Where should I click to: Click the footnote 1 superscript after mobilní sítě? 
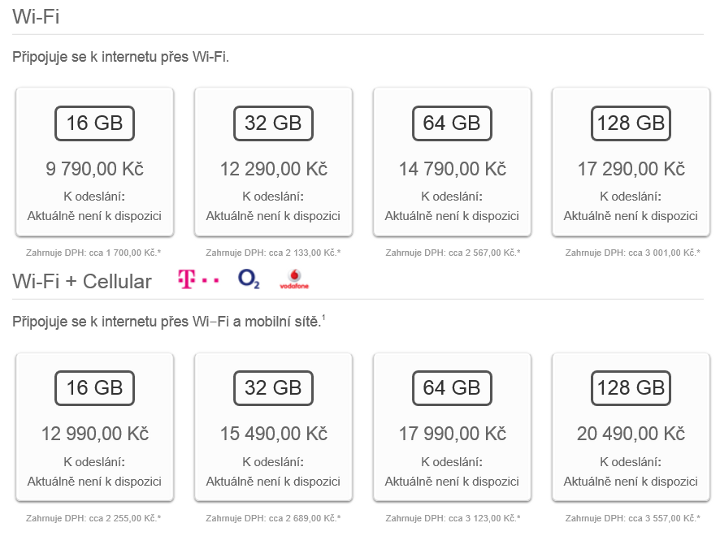(324, 318)
